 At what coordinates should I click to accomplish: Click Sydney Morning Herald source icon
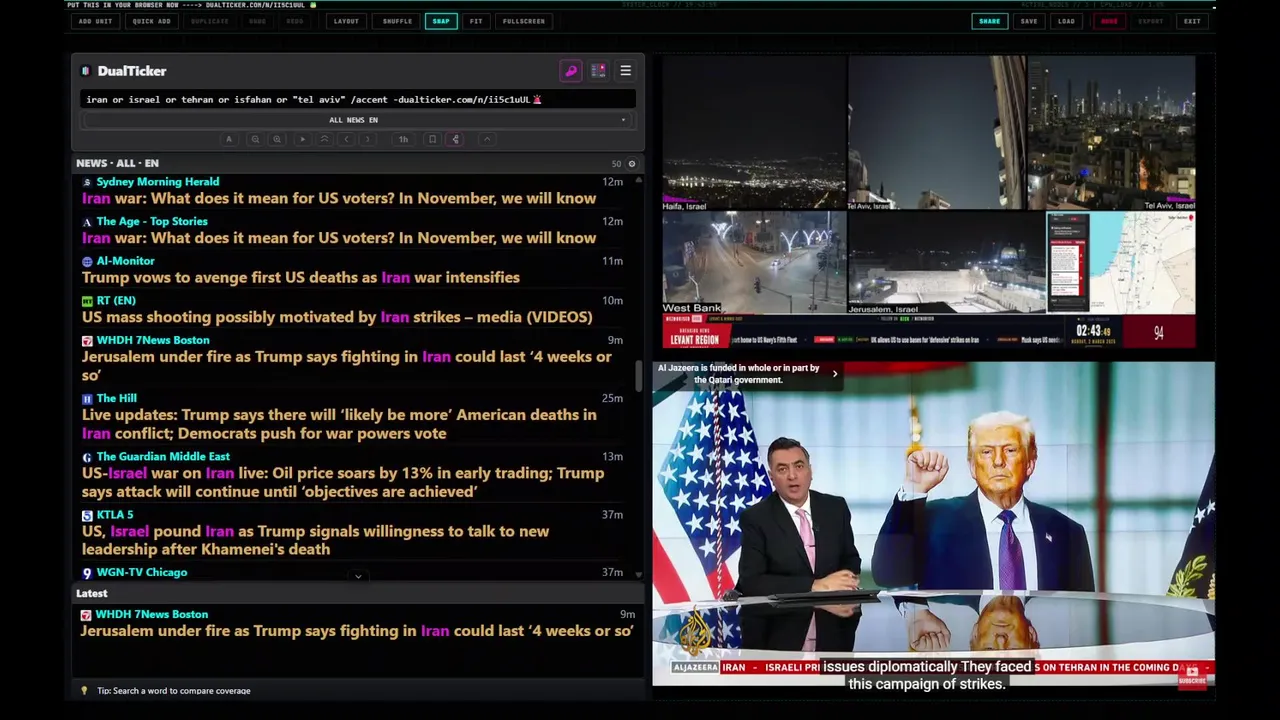coord(87,182)
